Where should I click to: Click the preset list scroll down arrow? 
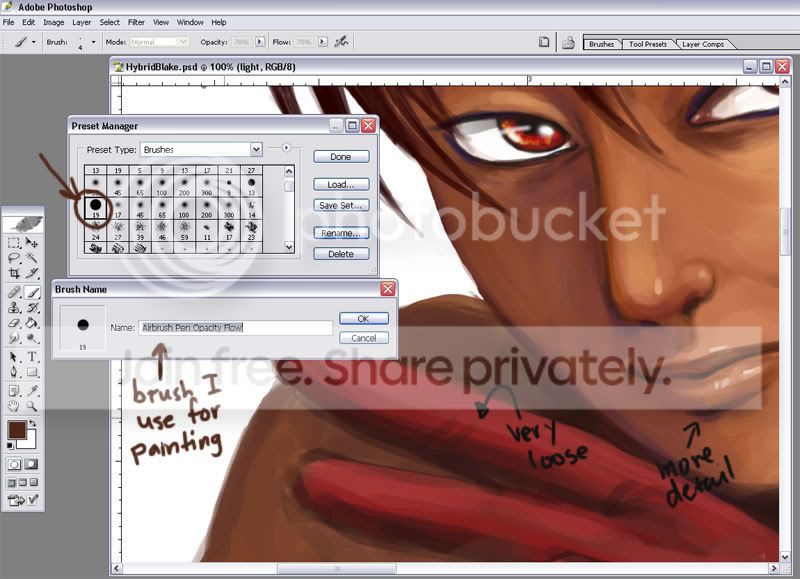coord(289,247)
